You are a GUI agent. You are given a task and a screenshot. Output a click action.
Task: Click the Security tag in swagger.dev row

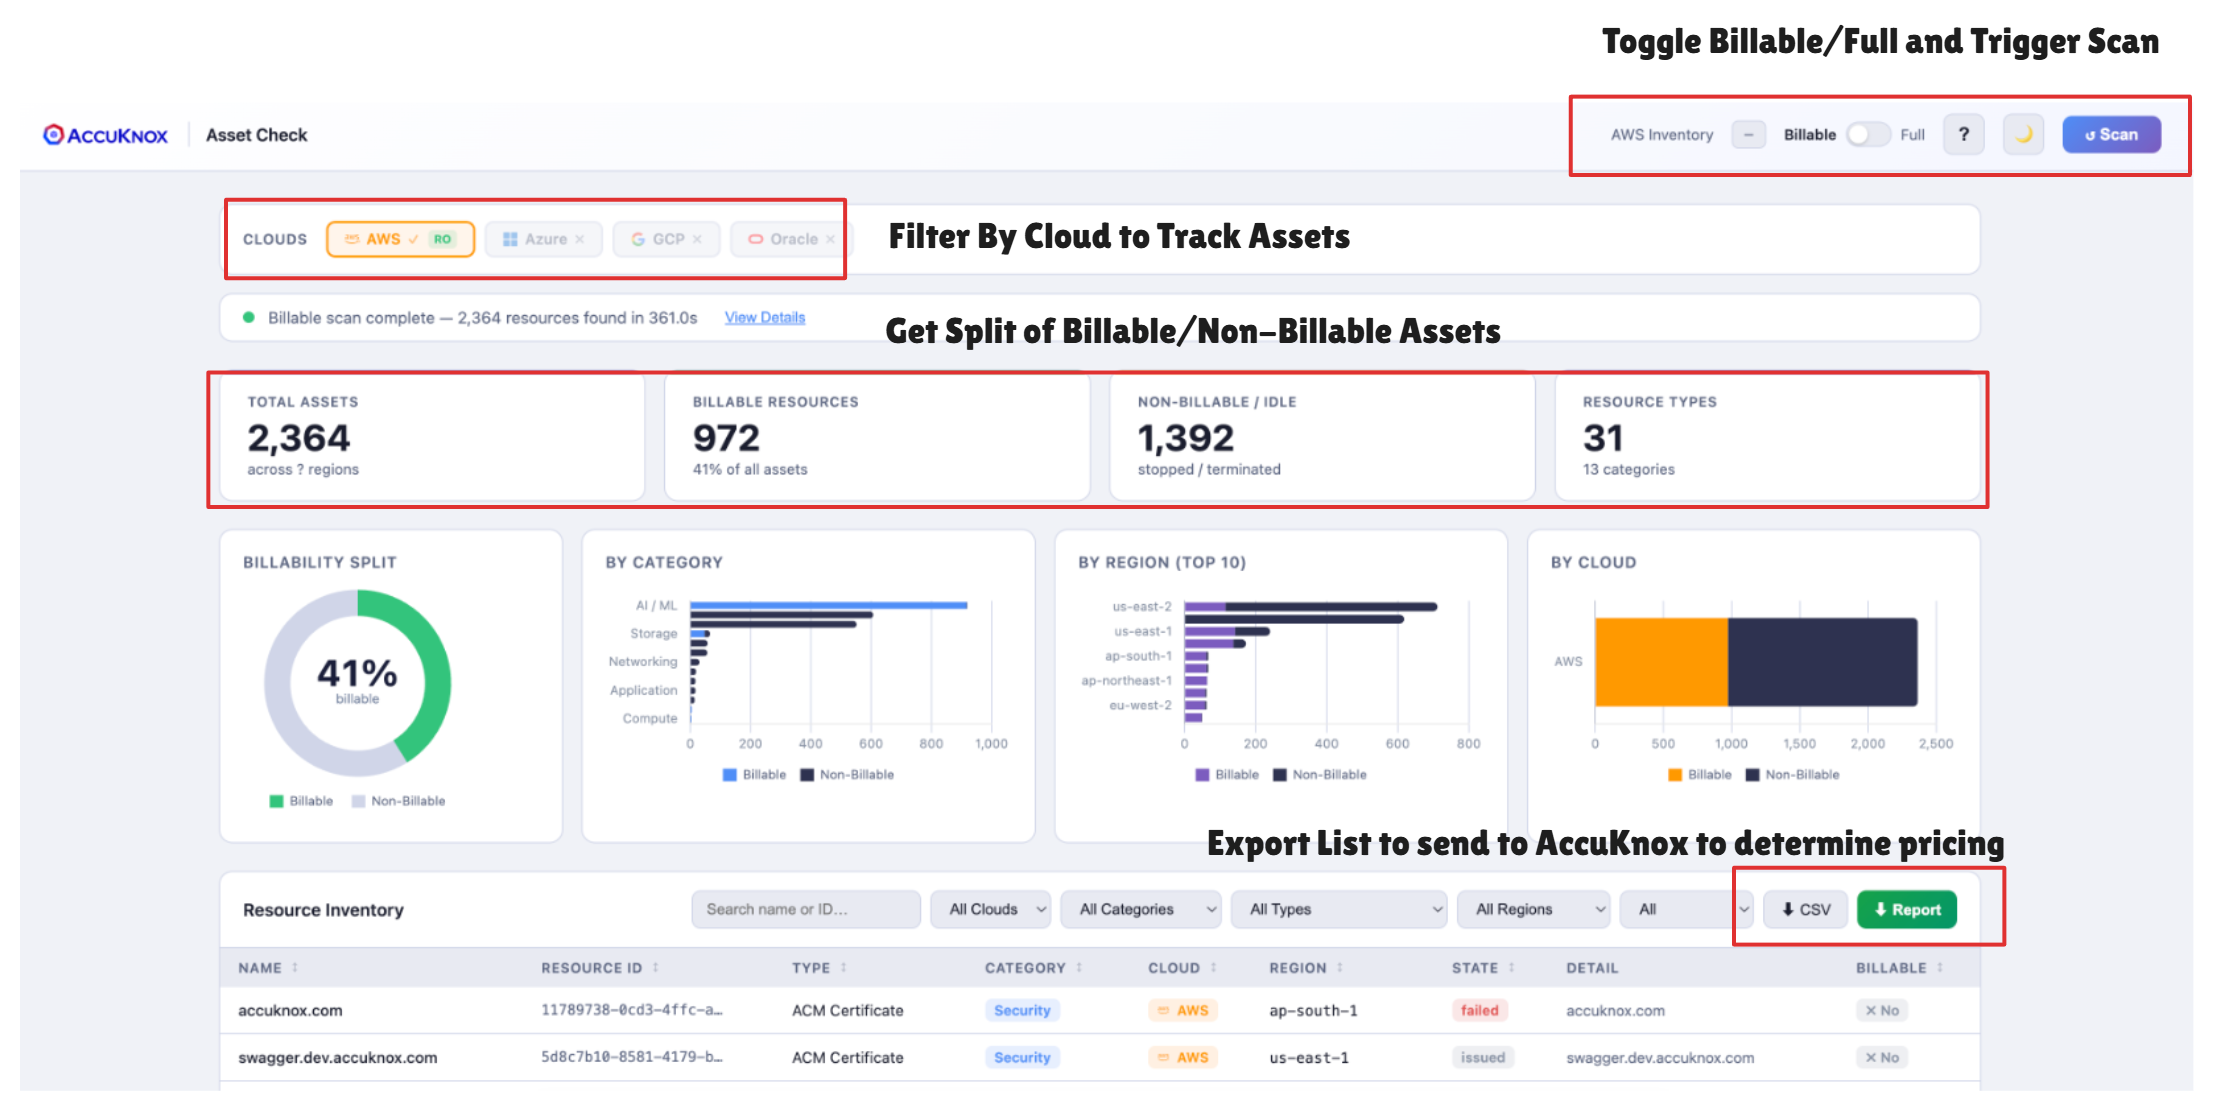(x=1022, y=1057)
